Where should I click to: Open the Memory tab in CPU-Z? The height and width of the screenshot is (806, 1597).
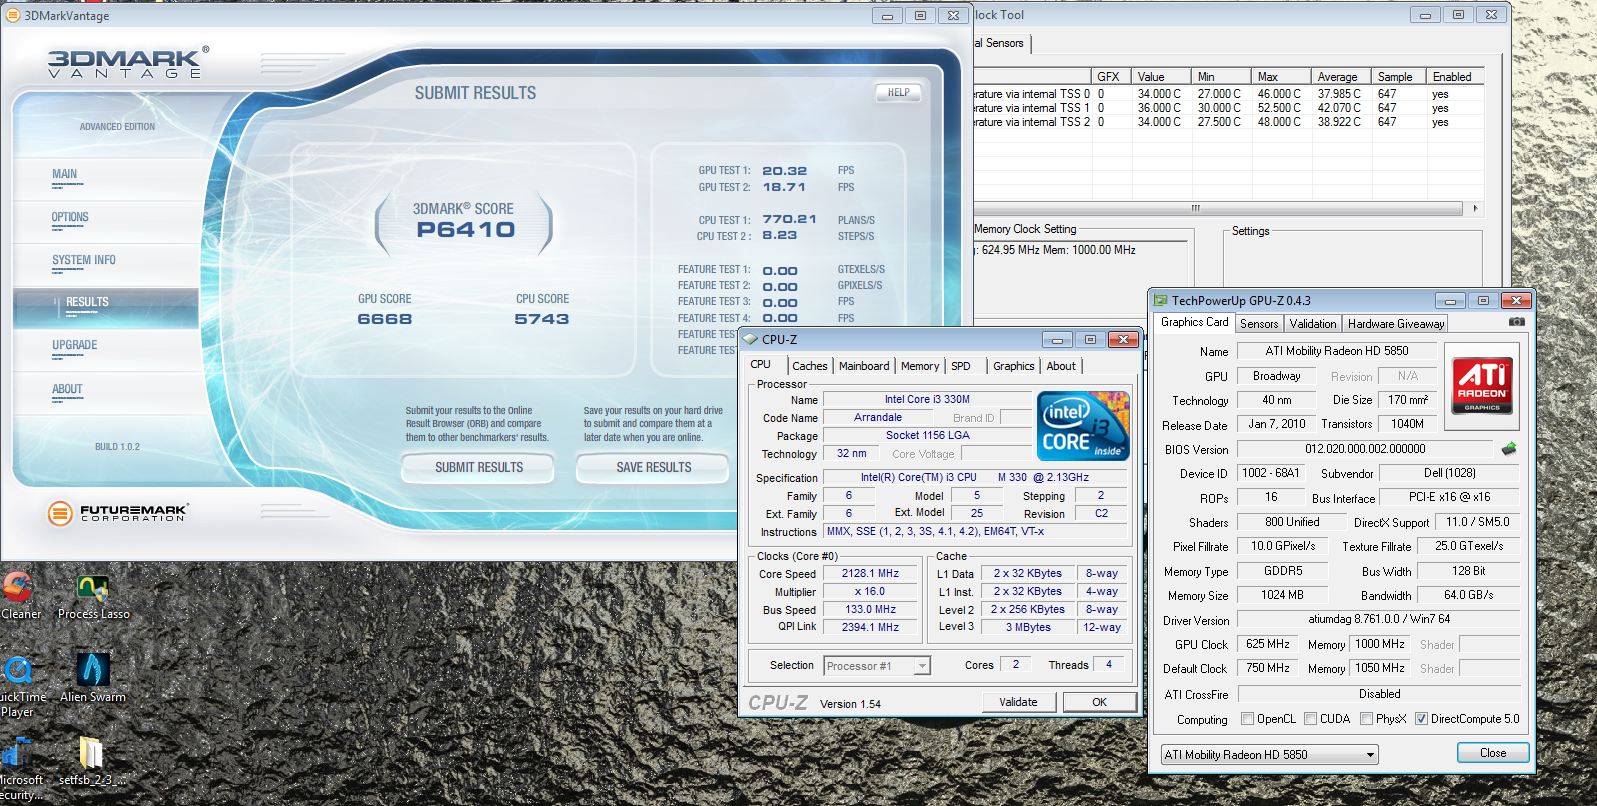[919, 366]
